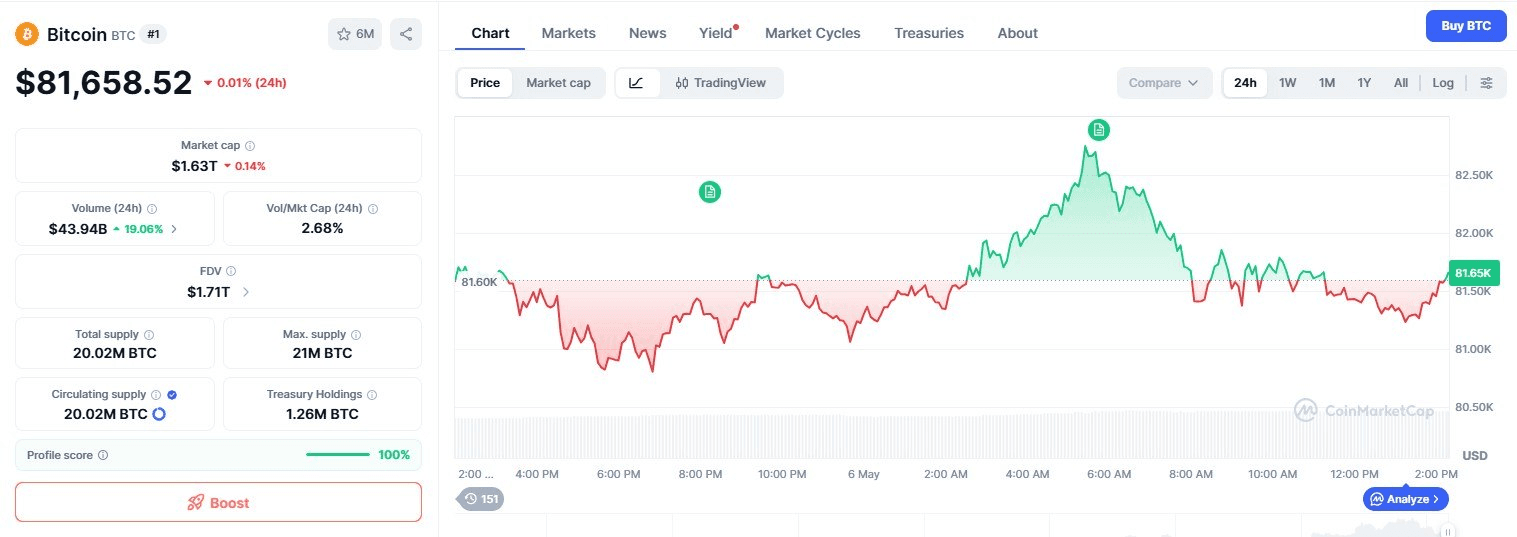Click the Circulating supply info icon

click(x=156, y=395)
